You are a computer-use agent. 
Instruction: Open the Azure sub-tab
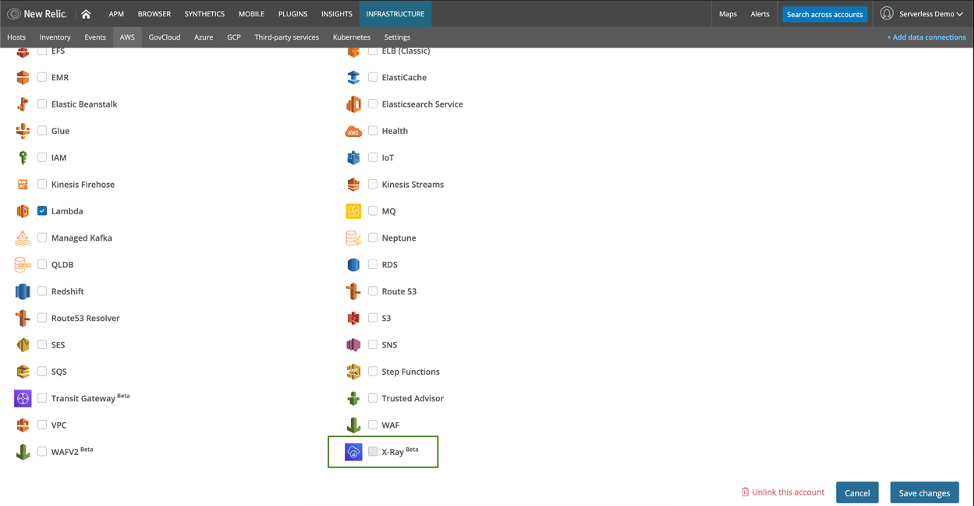(203, 37)
